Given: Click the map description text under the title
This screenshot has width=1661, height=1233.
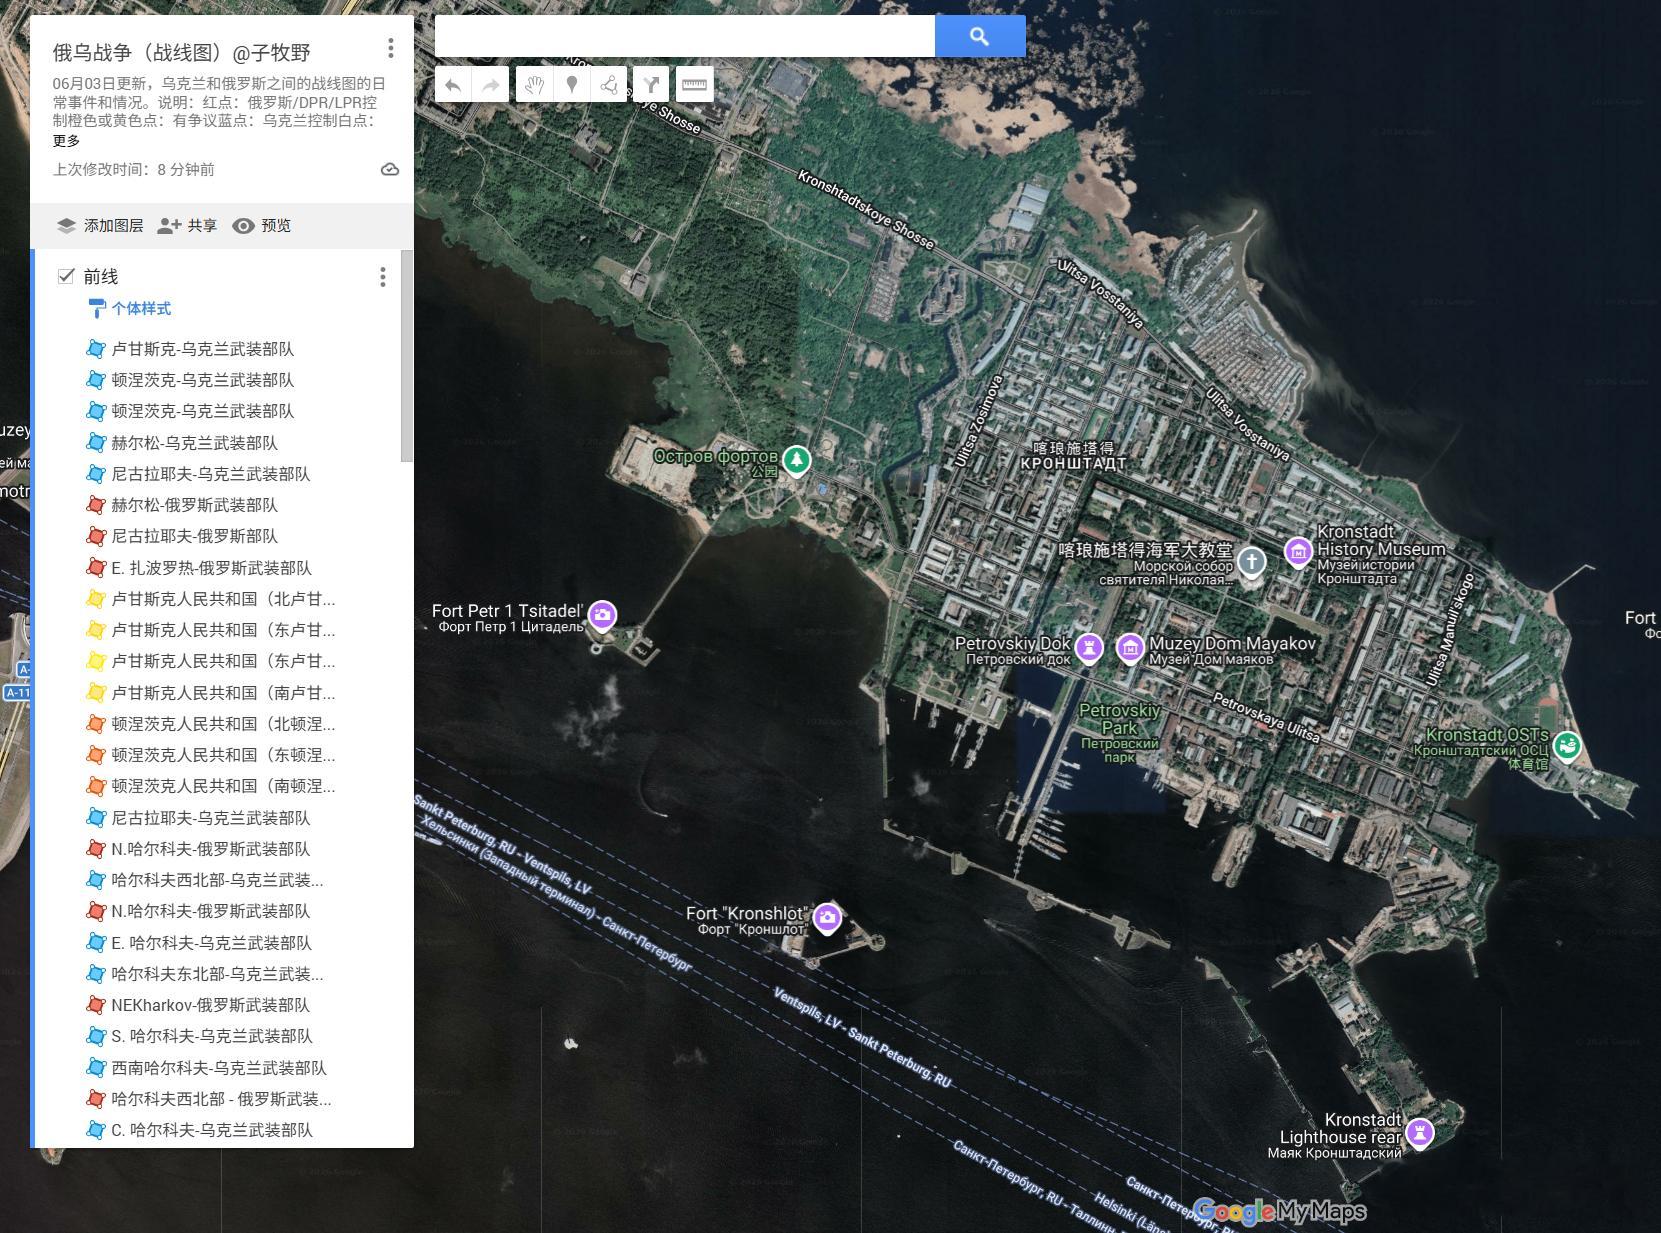Looking at the screenshot, I should [219, 102].
